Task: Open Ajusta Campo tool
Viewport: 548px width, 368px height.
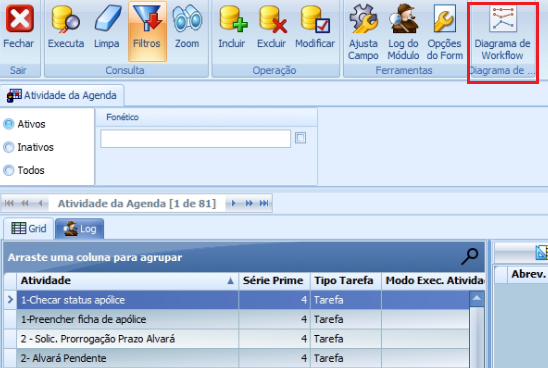Action: 363,32
